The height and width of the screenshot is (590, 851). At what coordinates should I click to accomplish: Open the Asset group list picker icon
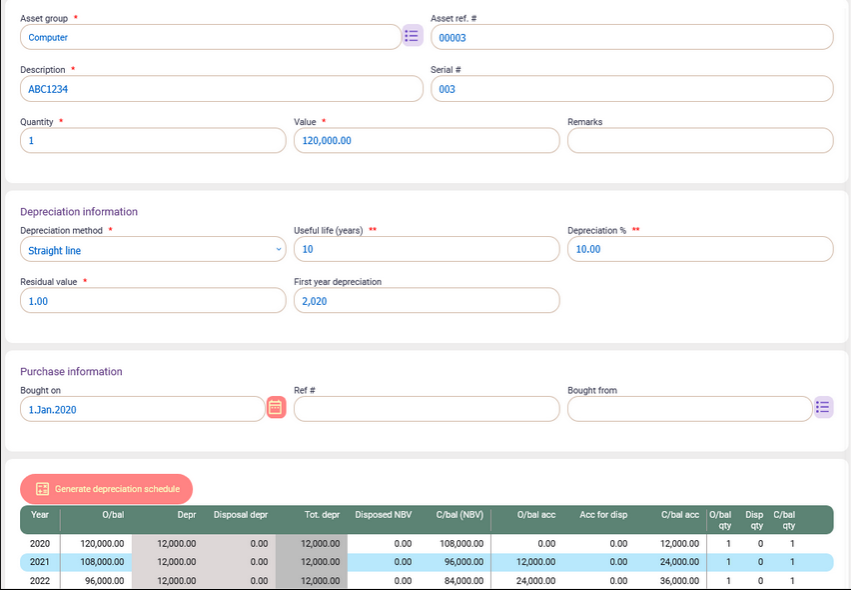(412, 37)
